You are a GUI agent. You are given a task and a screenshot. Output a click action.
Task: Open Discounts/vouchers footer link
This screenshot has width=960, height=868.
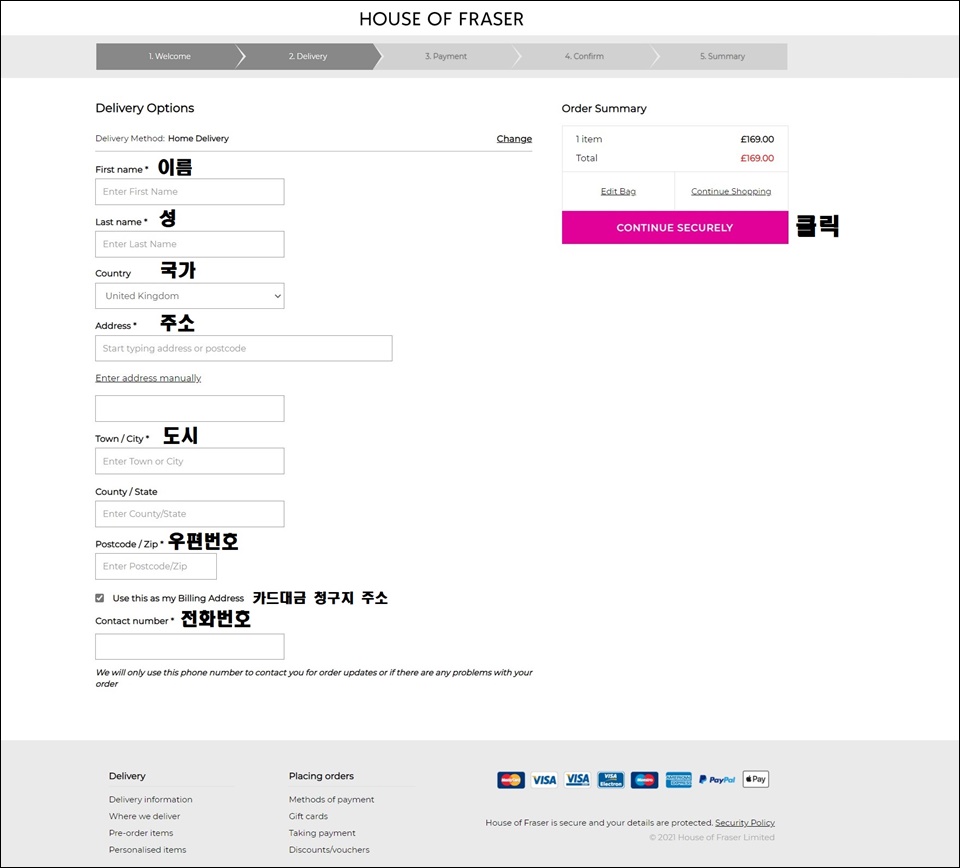(x=329, y=850)
